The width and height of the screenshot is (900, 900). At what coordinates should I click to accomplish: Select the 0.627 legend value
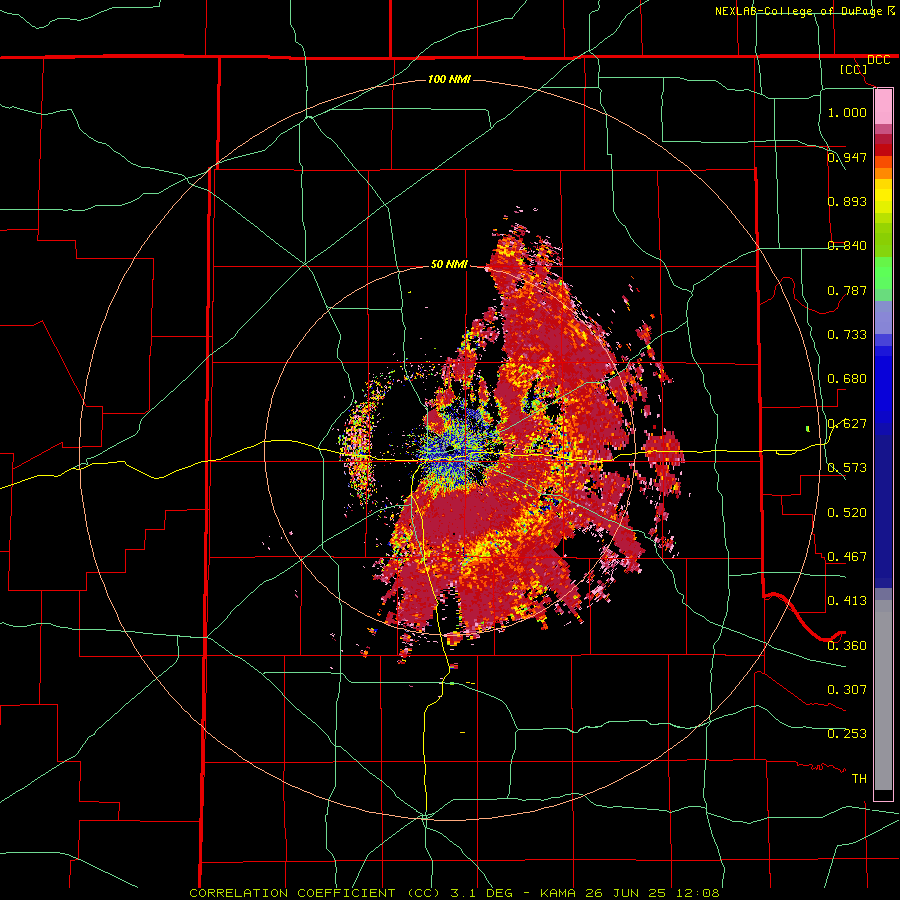(847, 423)
